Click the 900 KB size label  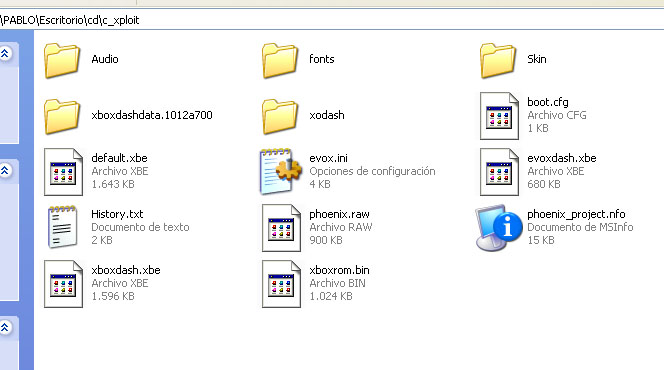(x=325, y=240)
